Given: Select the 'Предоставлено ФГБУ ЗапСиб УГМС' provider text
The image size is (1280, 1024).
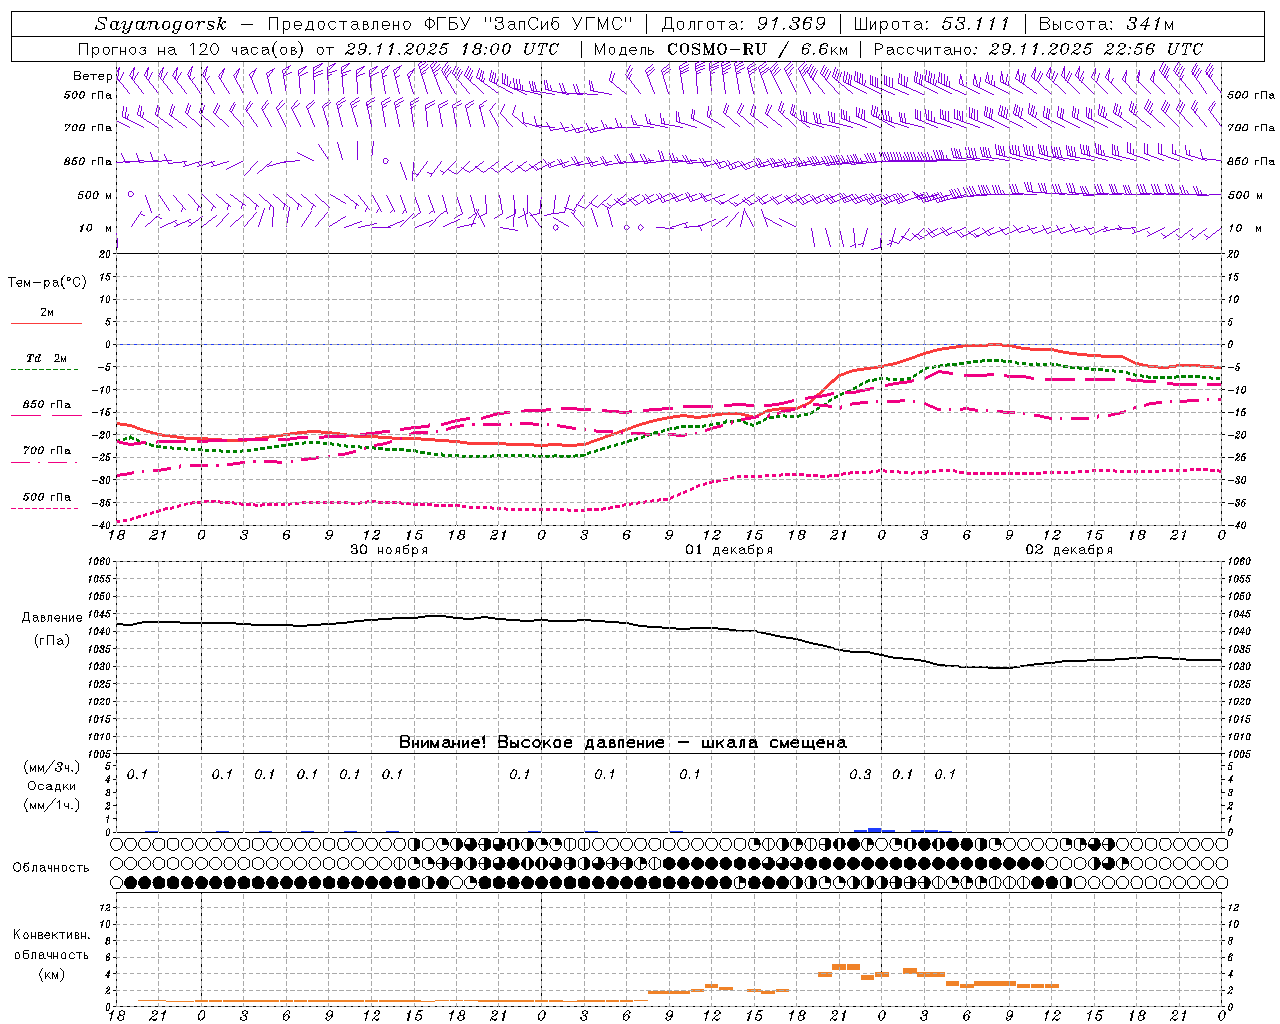Looking at the screenshot, I should point(451,24).
